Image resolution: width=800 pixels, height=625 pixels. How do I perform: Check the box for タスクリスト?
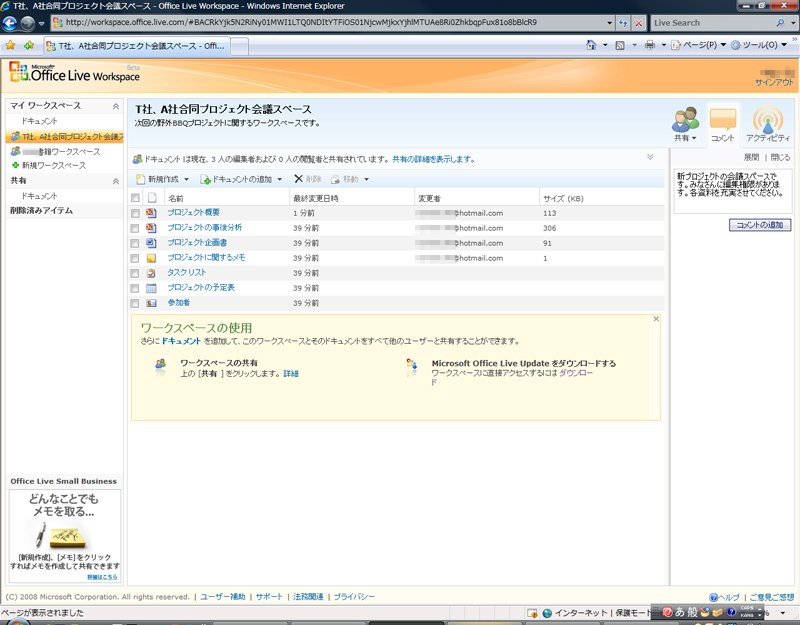point(135,273)
